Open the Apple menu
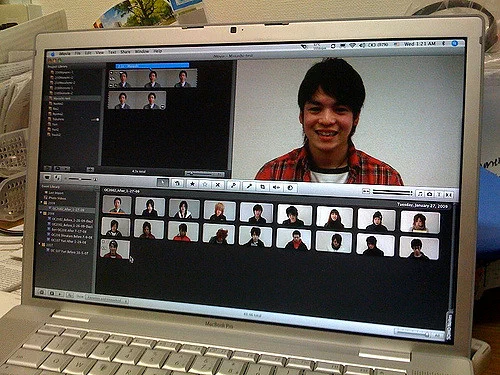Image resolution: width=500 pixels, height=375 pixels. pyautogui.click(x=52, y=54)
